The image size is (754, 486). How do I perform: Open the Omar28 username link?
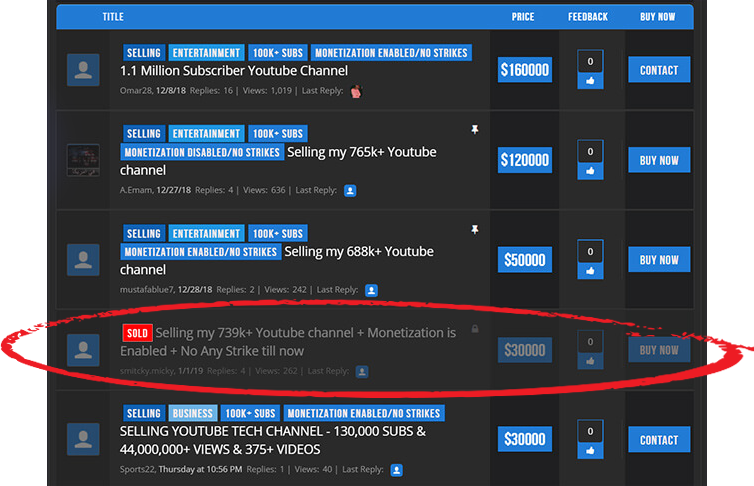tap(136, 91)
